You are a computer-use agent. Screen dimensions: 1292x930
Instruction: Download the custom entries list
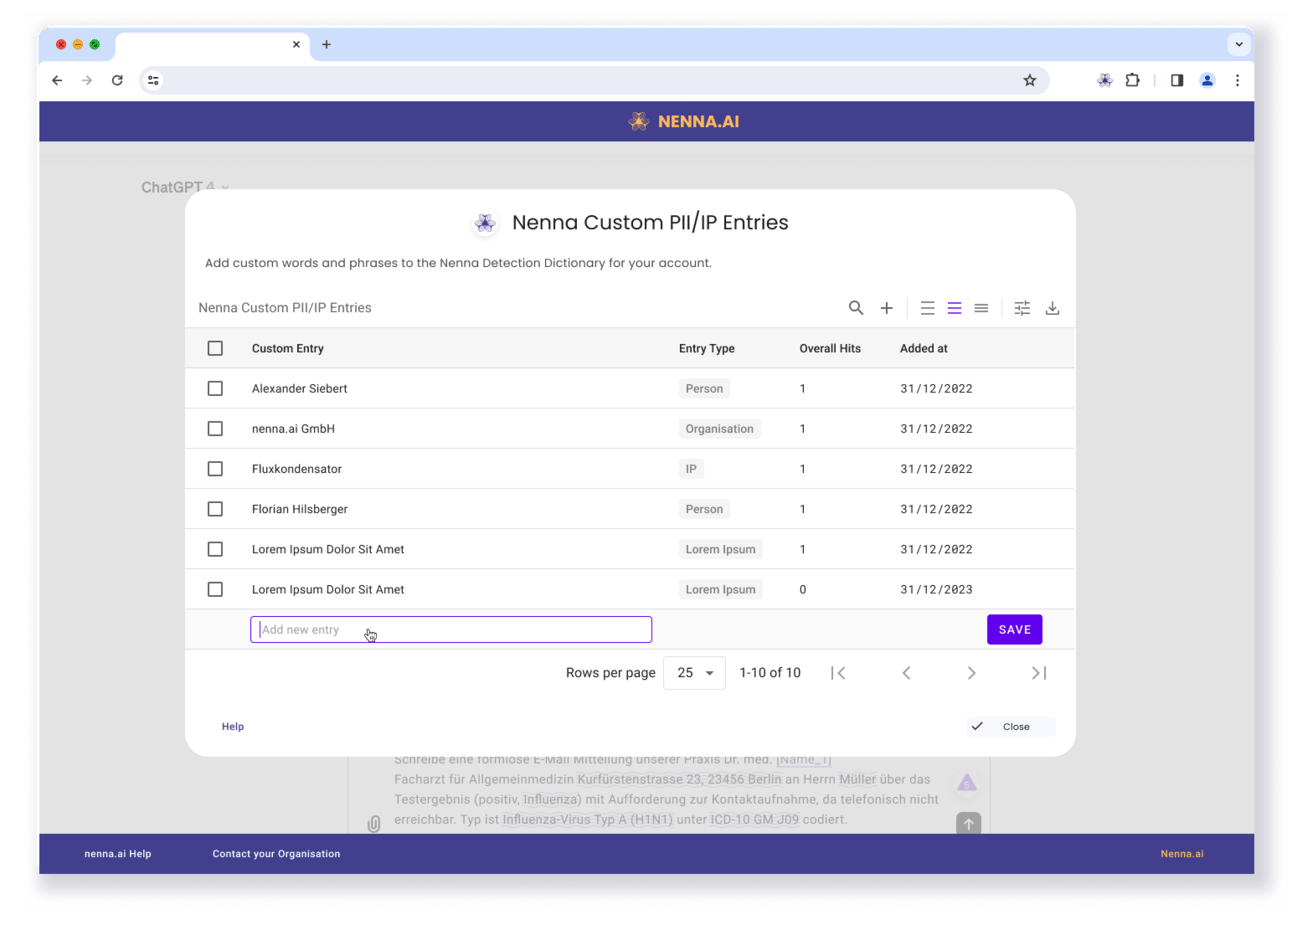click(1052, 308)
